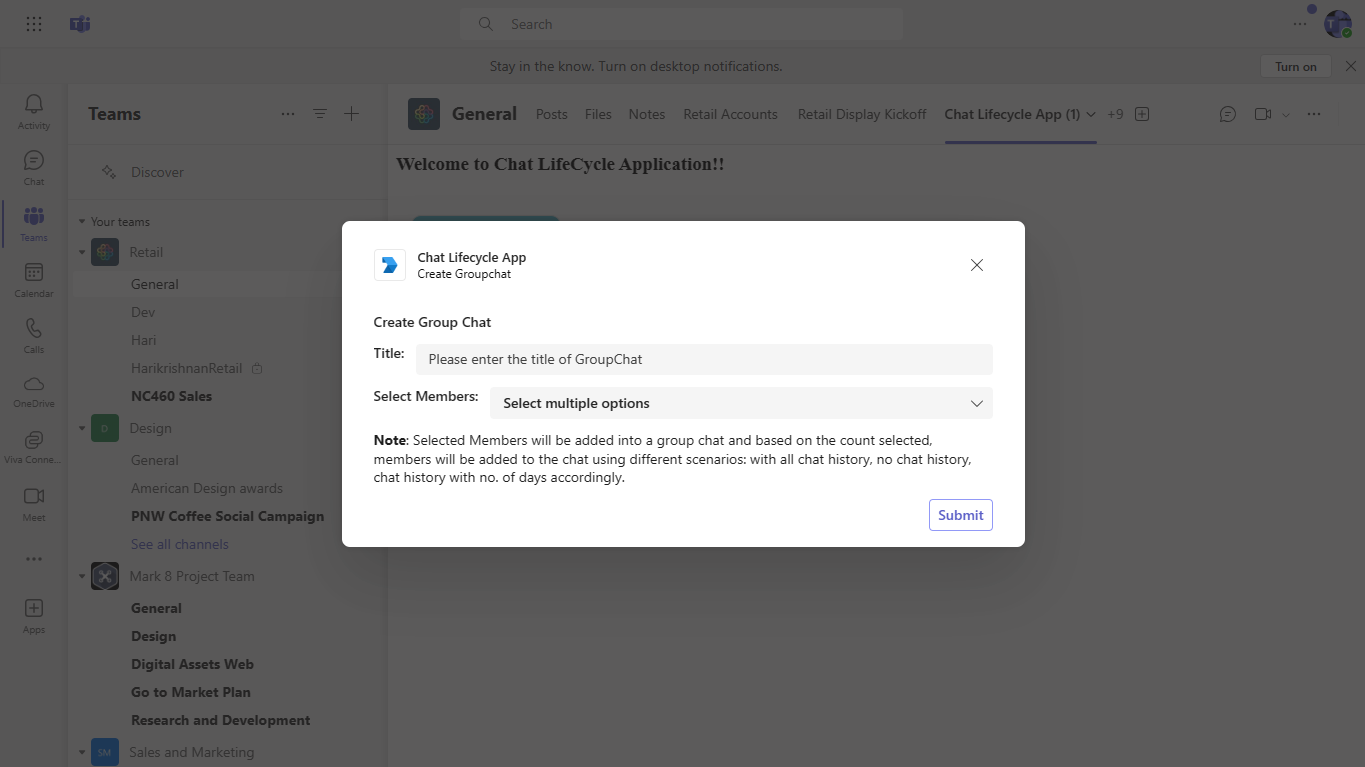Click the Chat Lifecycle App dialog logo
The width and height of the screenshot is (1365, 767).
click(390, 265)
